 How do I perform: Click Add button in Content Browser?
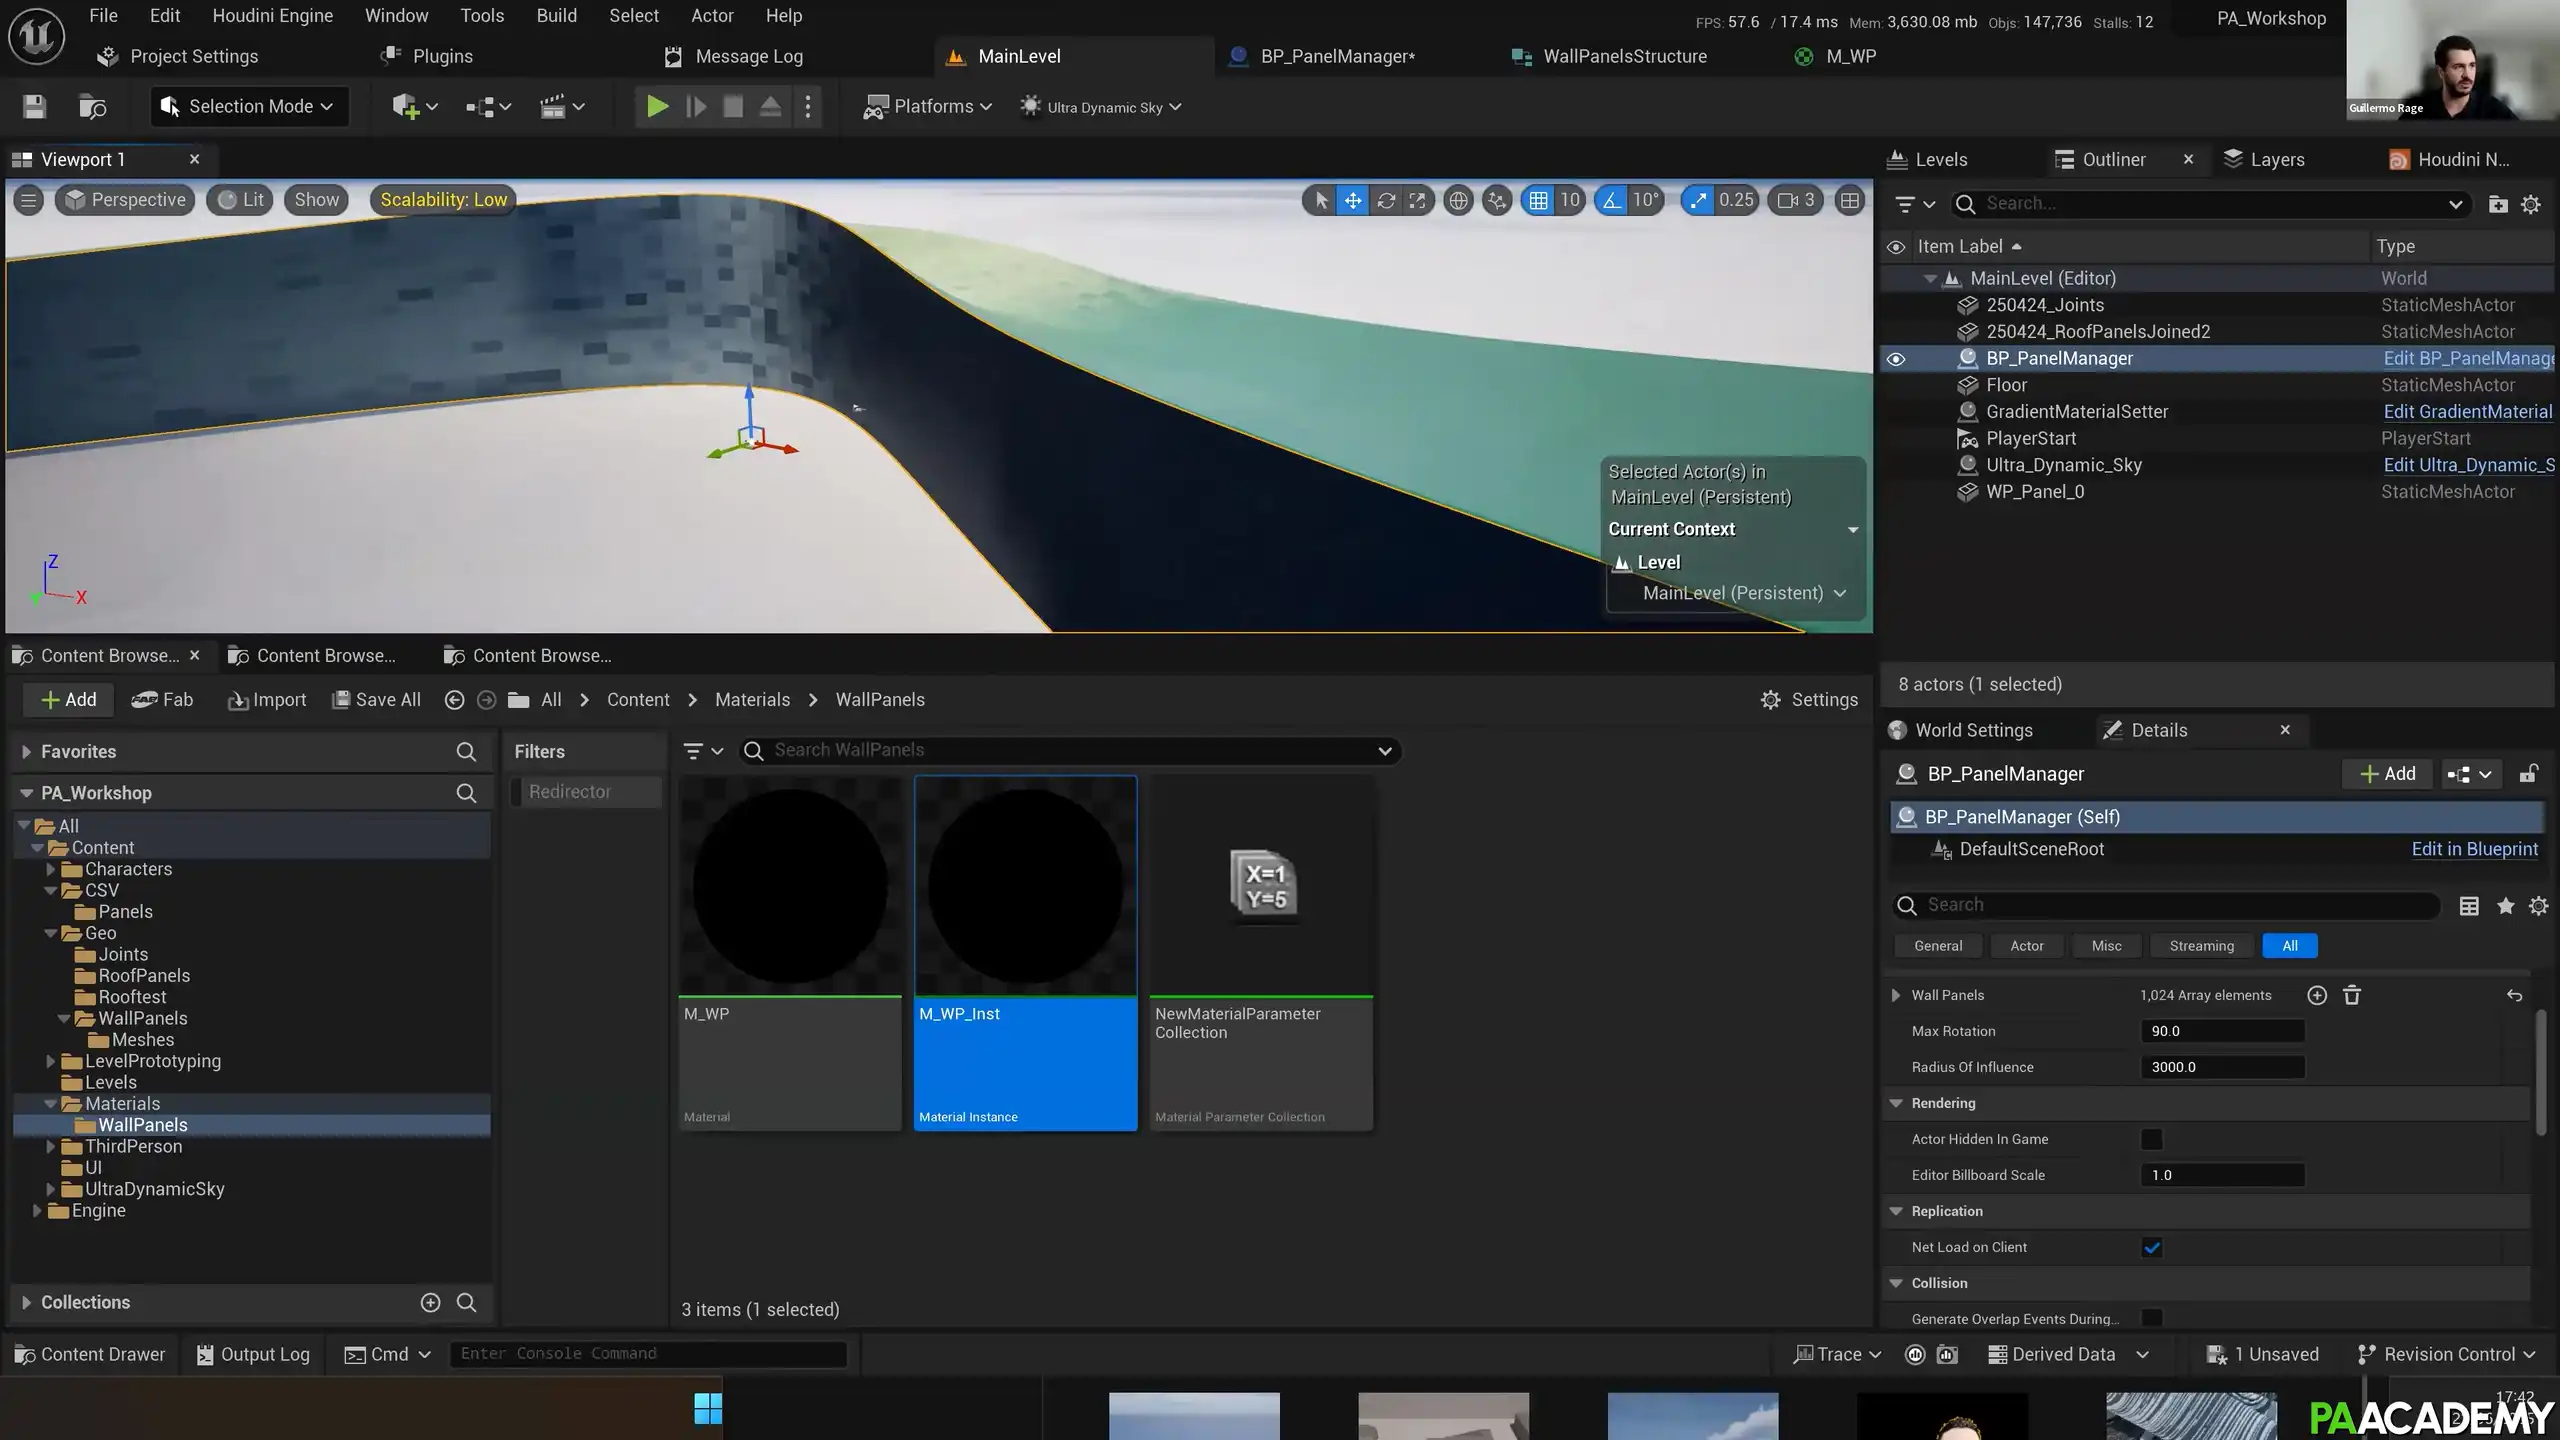[68, 700]
